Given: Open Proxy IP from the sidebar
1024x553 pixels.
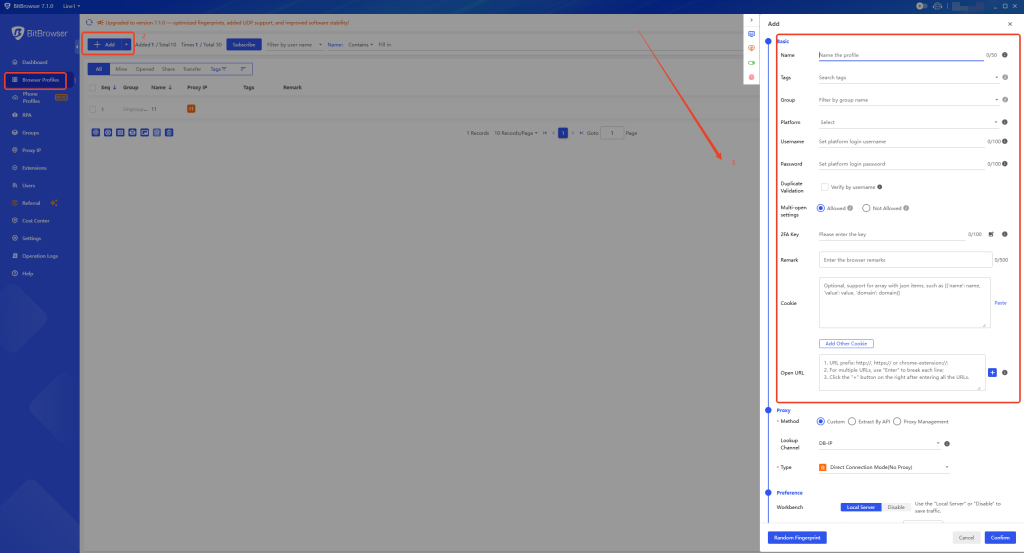Looking at the screenshot, I should (33, 150).
